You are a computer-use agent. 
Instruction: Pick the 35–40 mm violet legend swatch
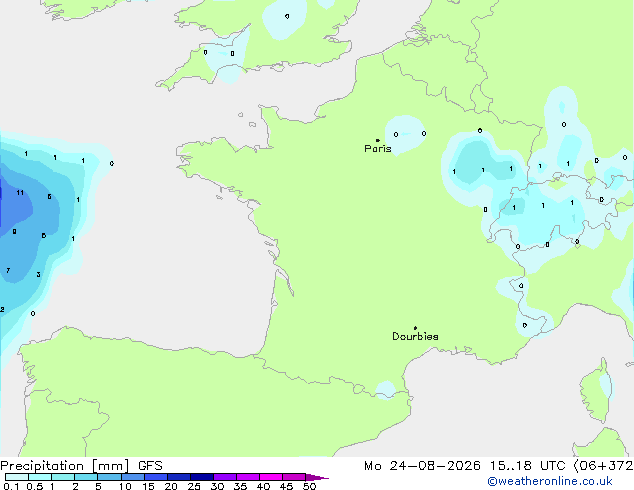tap(248, 477)
